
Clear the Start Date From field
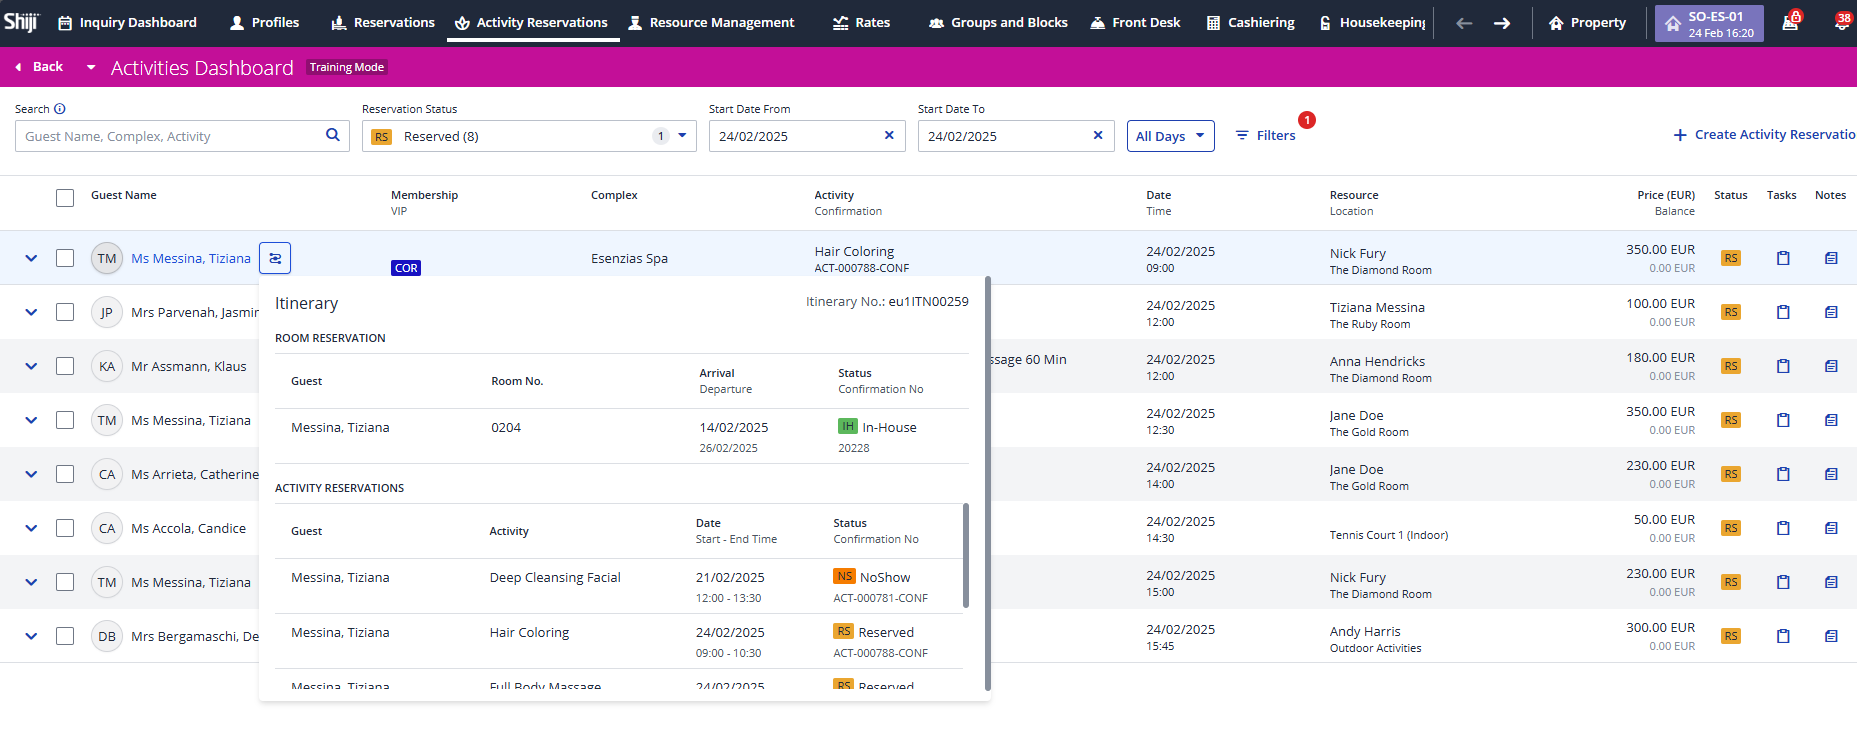tap(888, 136)
